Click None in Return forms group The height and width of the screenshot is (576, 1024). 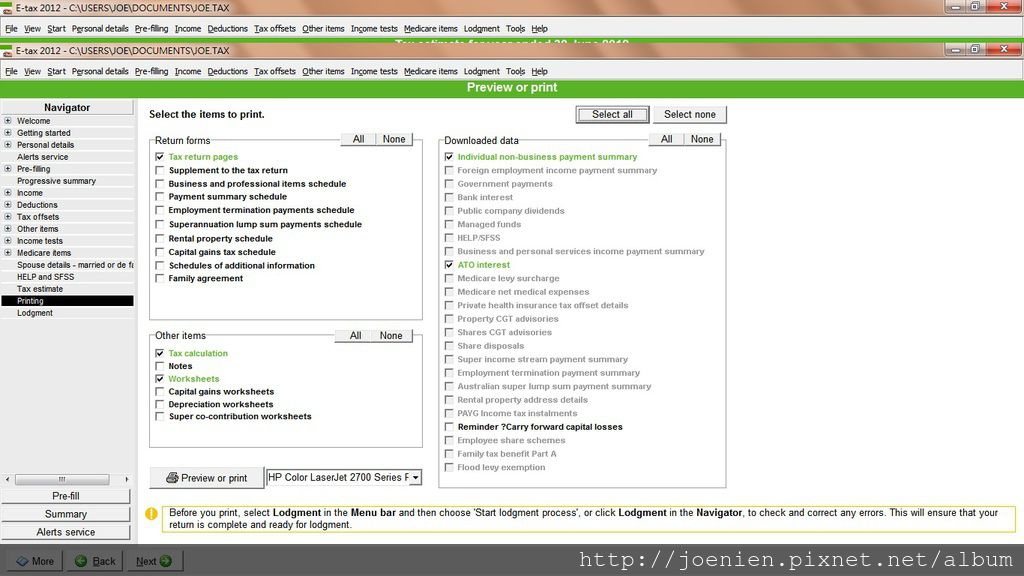(x=394, y=139)
